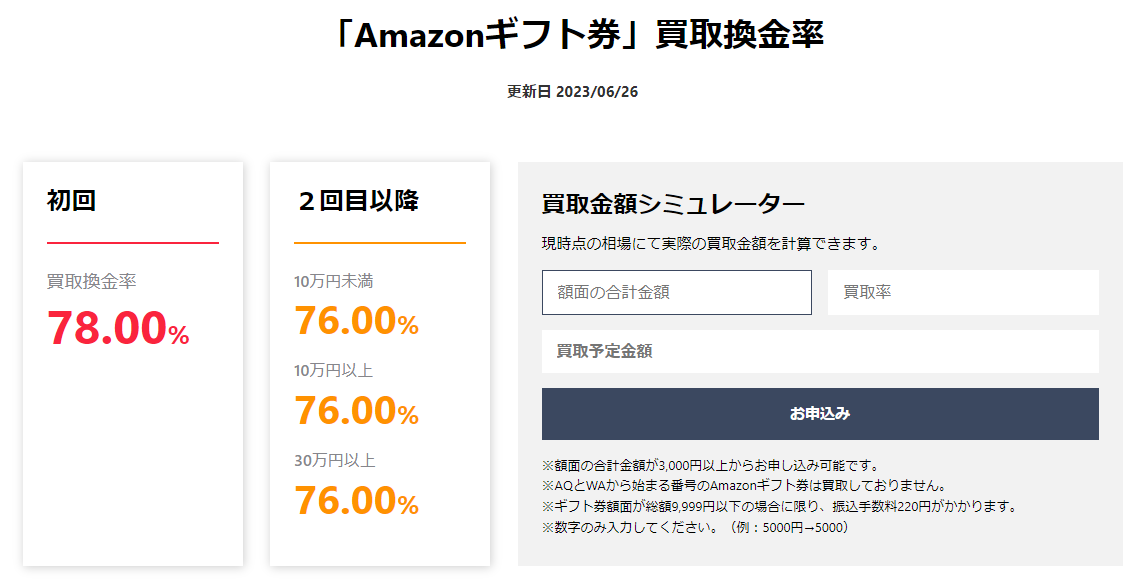Select the 買取予定金額 field
Image resolution: width=1147 pixels, height=580 pixels.
[819, 351]
